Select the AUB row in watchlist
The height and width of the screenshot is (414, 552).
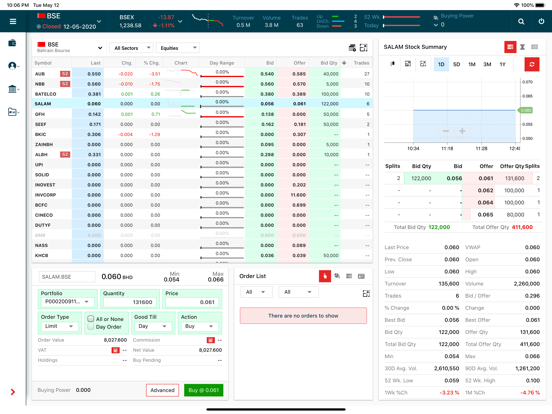point(202,74)
